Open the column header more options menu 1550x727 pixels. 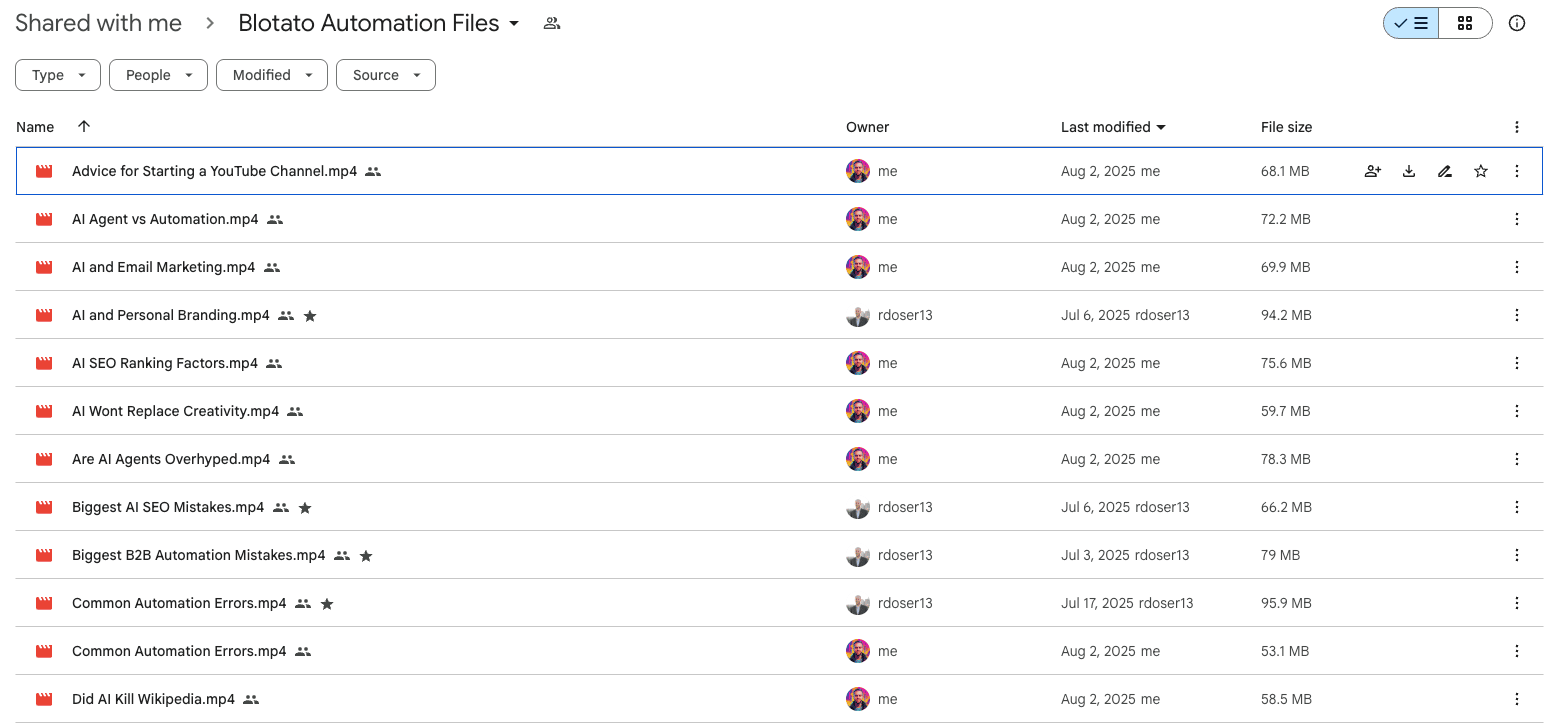[1516, 127]
